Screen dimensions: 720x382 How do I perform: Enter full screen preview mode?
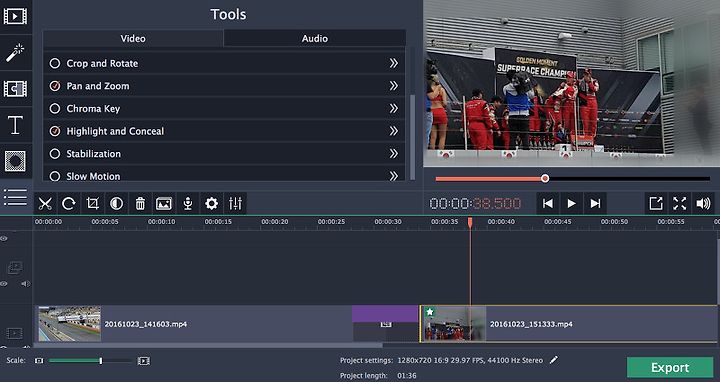click(x=680, y=203)
